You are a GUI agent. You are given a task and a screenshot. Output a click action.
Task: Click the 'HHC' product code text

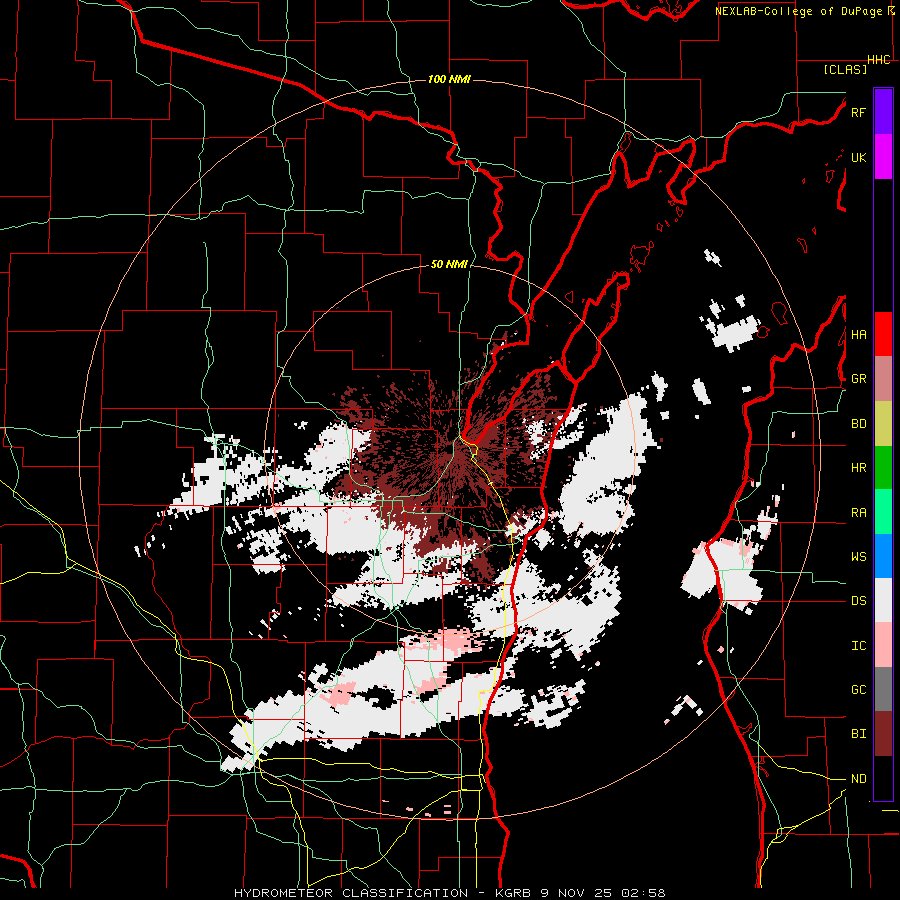879,60
